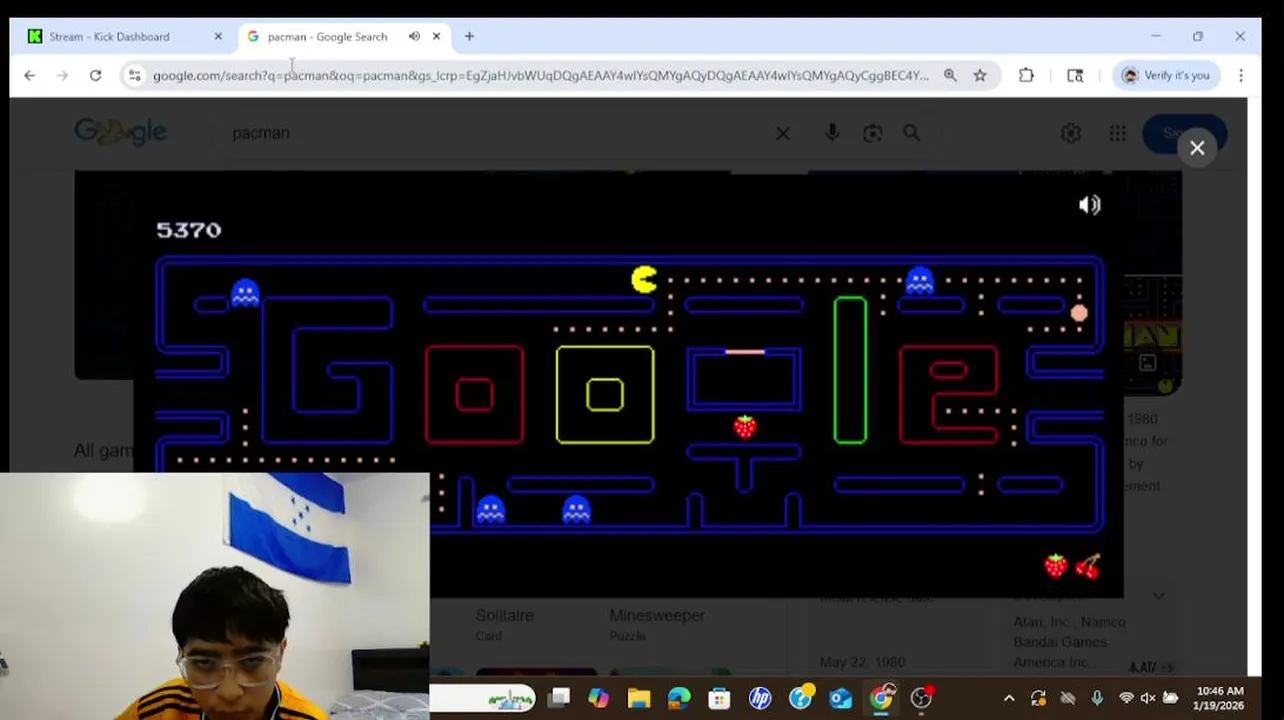Screen dimensions: 1284x720
Task: Open Microsoft Edge from the taskbar
Action: pyautogui.click(x=679, y=698)
